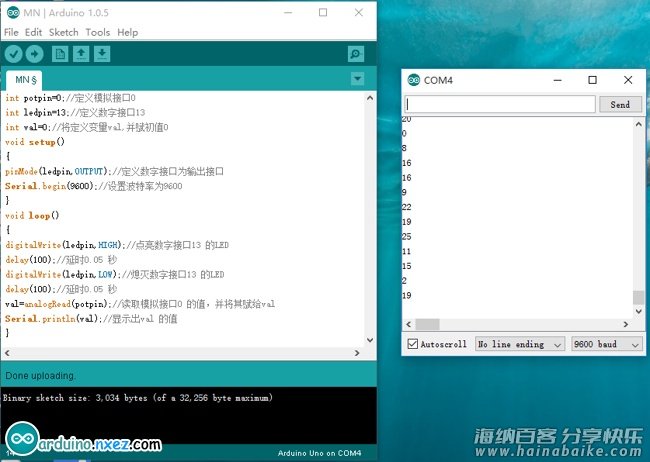Click the 'Done uploading.' status message

[40, 376]
